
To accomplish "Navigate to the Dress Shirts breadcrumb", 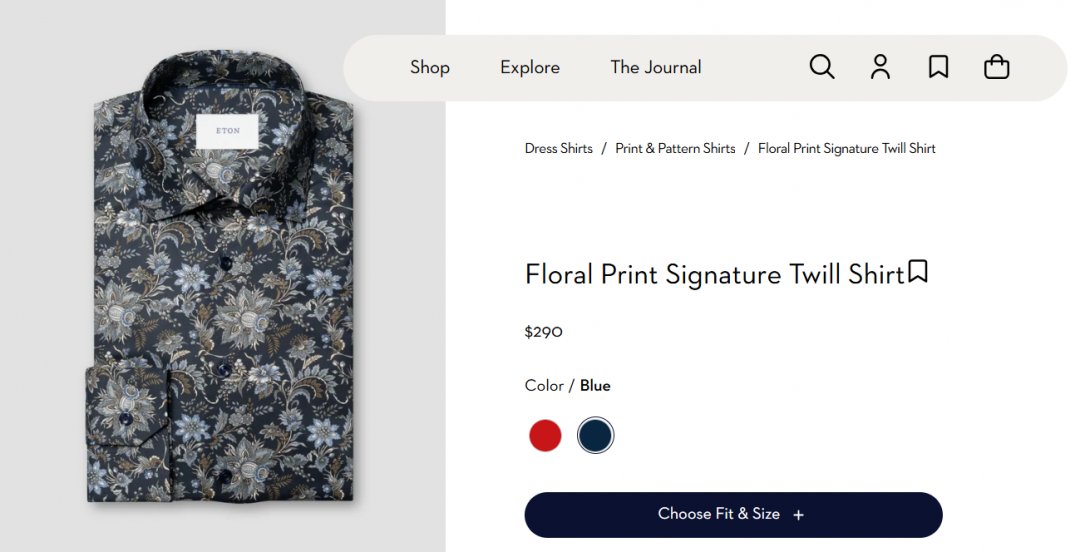I will [x=559, y=148].
